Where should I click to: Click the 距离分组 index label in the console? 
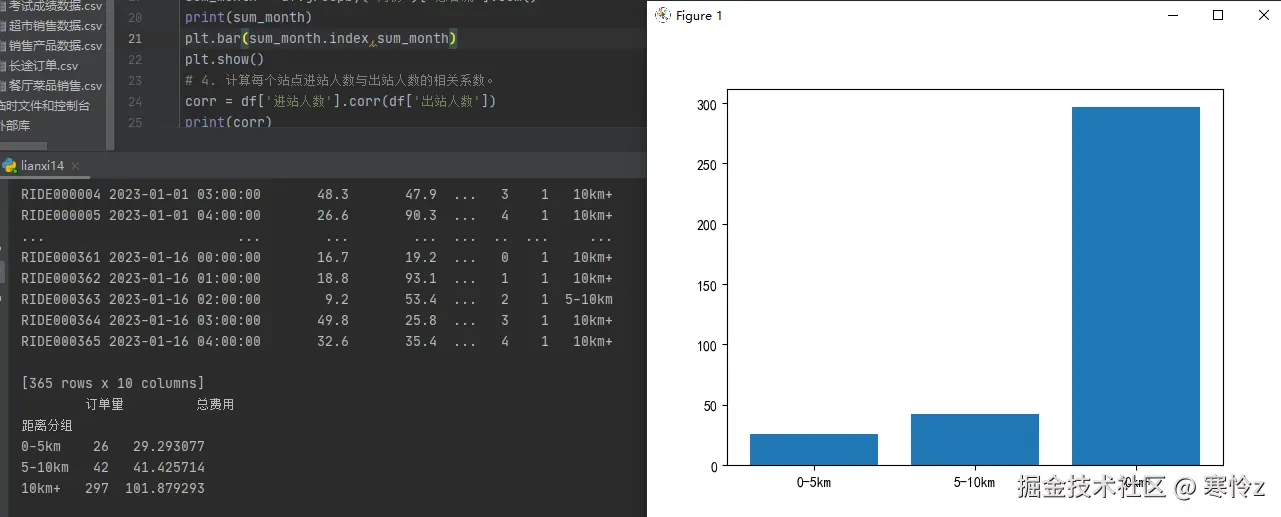(x=47, y=425)
